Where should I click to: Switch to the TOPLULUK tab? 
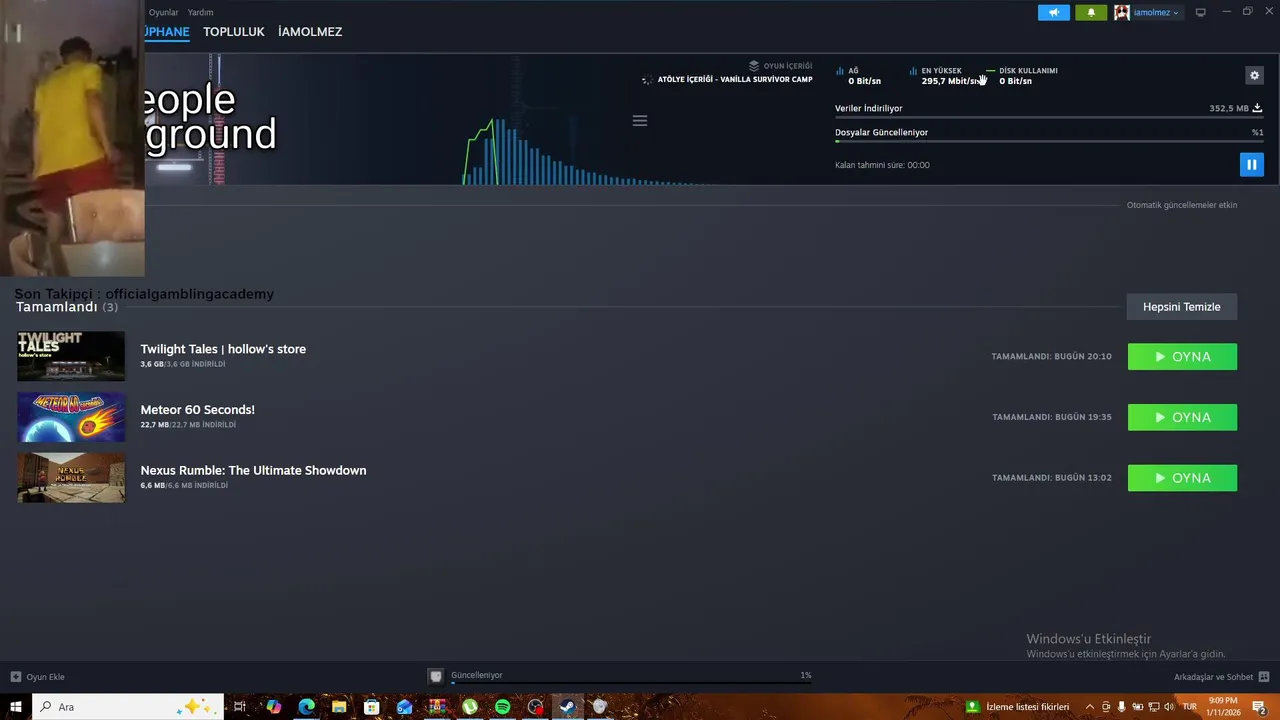(x=233, y=32)
